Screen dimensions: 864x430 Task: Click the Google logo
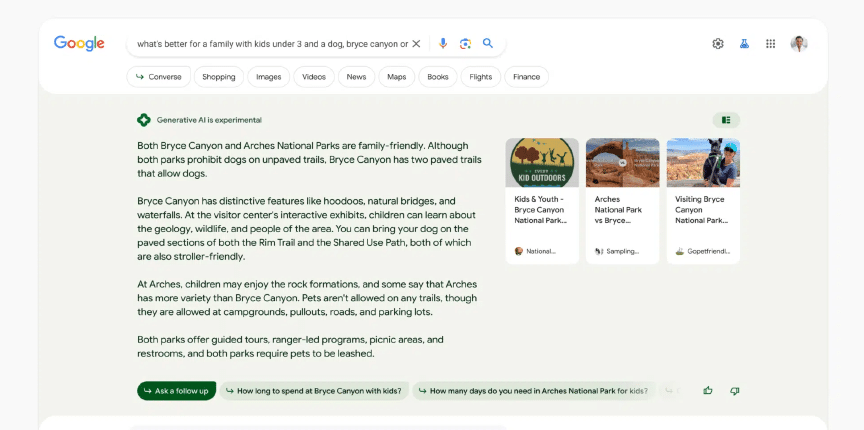pyautogui.click(x=79, y=44)
